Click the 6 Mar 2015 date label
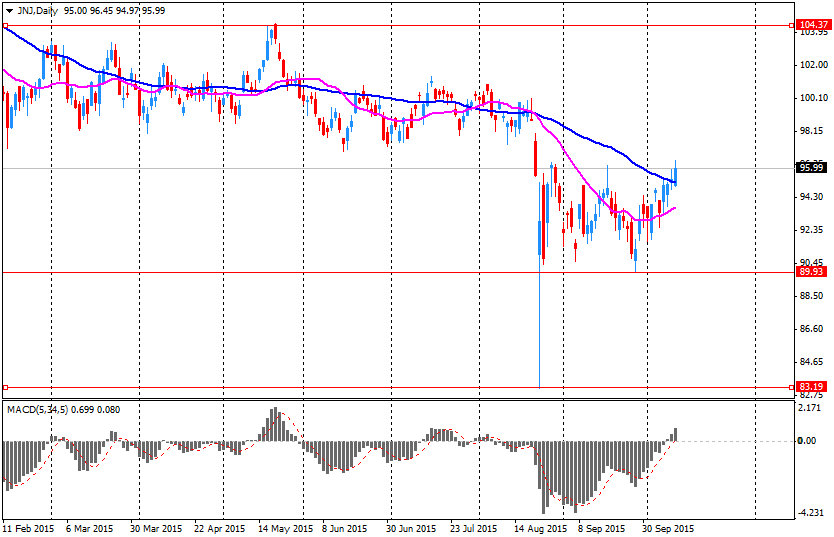This screenshot has width=834, height=537. coord(89,529)
